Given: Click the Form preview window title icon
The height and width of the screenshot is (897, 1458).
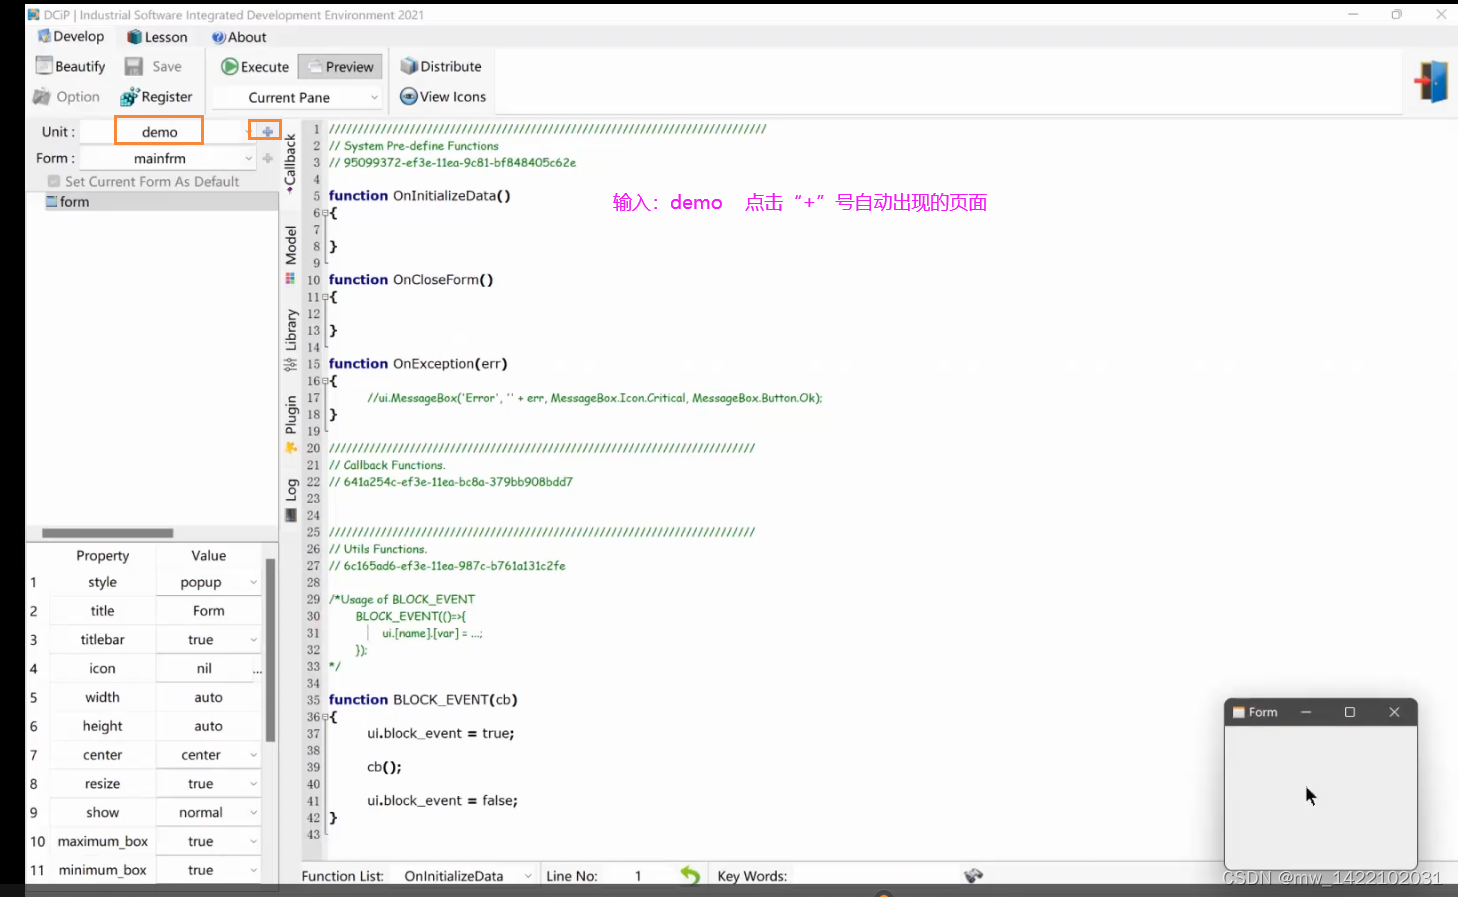Looking at the screenshot, I should [1239, 712].
